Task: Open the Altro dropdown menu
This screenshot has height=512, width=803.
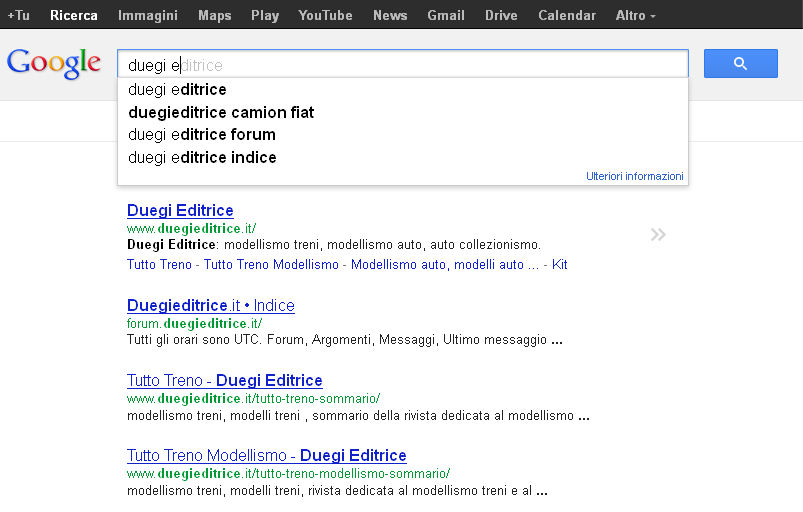Action: pyautogui.click(x=636, y=15)
